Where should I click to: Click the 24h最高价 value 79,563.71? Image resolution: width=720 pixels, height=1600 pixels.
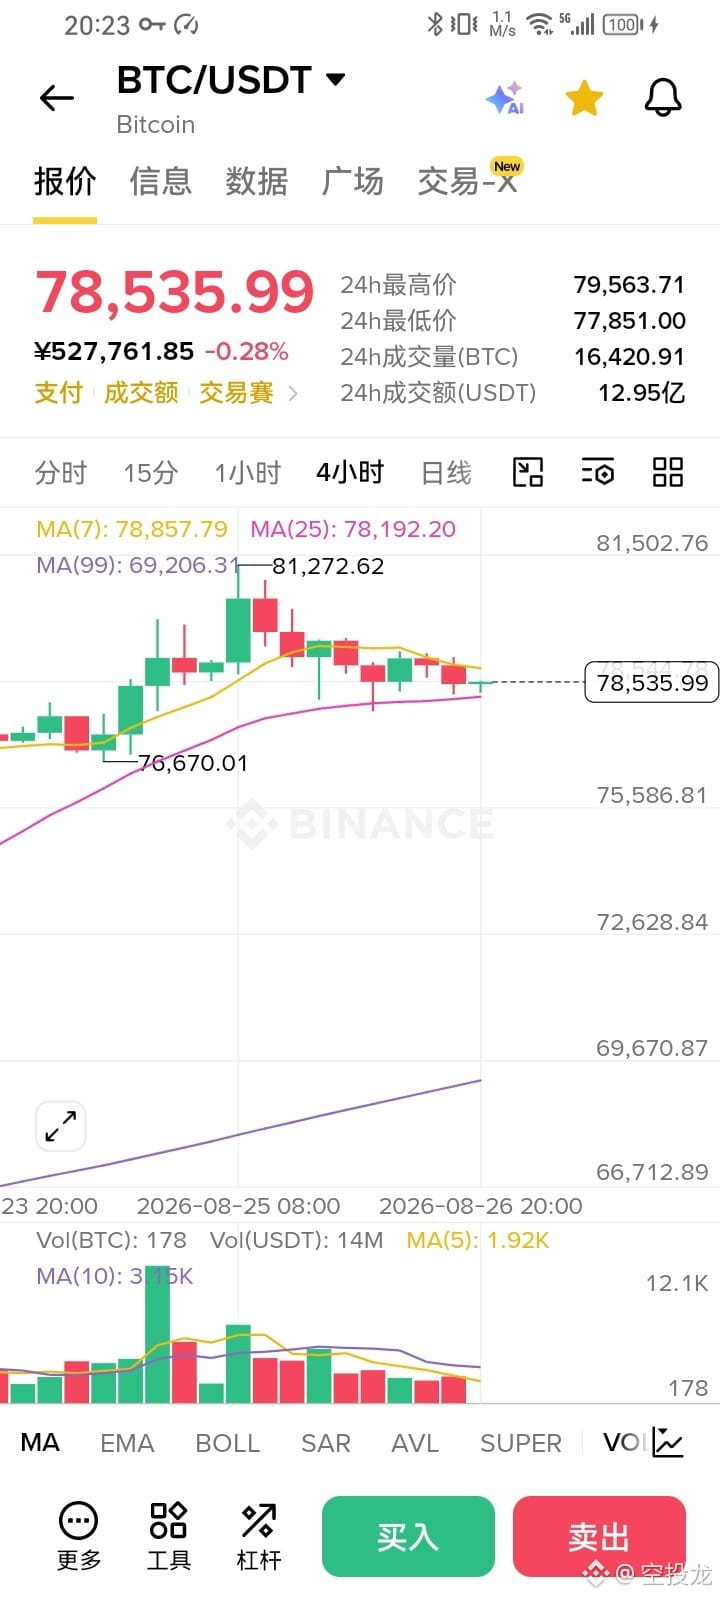[x=629, y=285]
